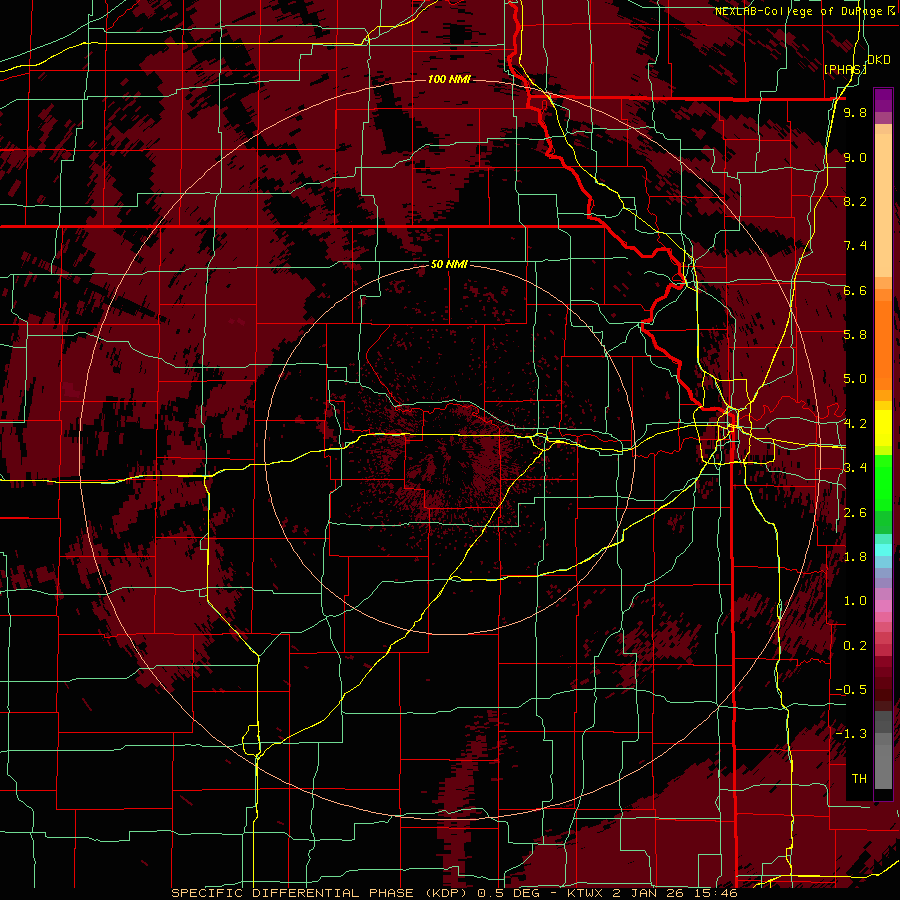Click the 6.6 value on the scale

855,290
